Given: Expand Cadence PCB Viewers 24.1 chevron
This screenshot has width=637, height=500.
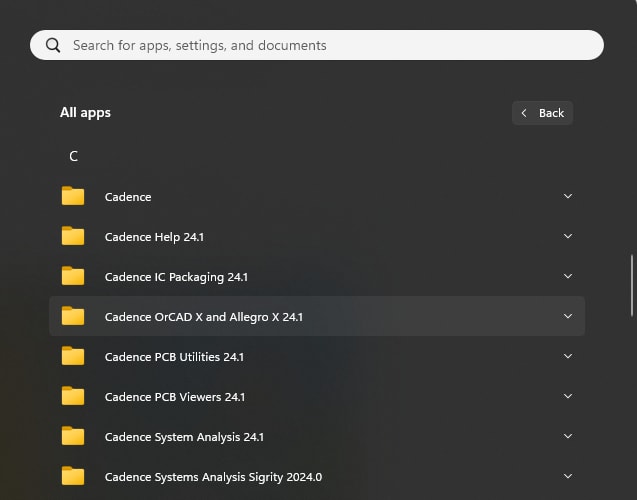Looking at the screenshot, I should (x=568, y=396).
